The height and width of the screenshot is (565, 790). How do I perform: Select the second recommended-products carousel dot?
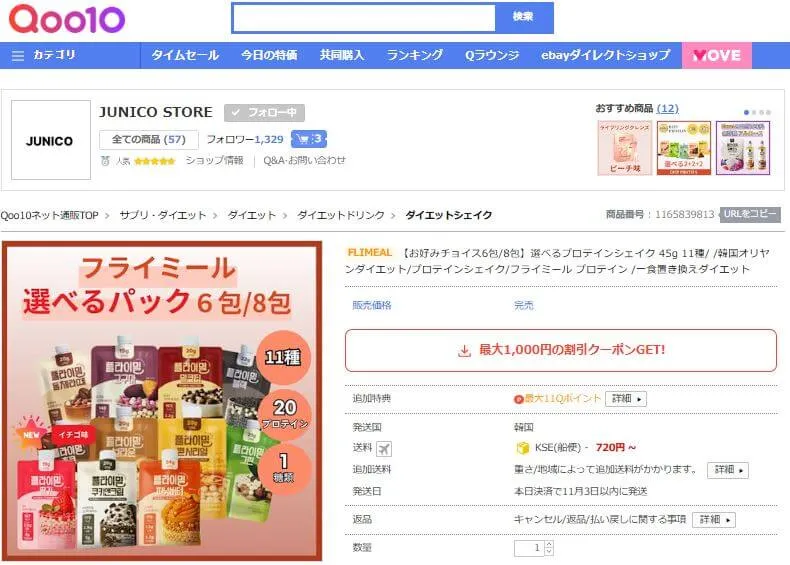pyautogui.click(x=754, y=112)
